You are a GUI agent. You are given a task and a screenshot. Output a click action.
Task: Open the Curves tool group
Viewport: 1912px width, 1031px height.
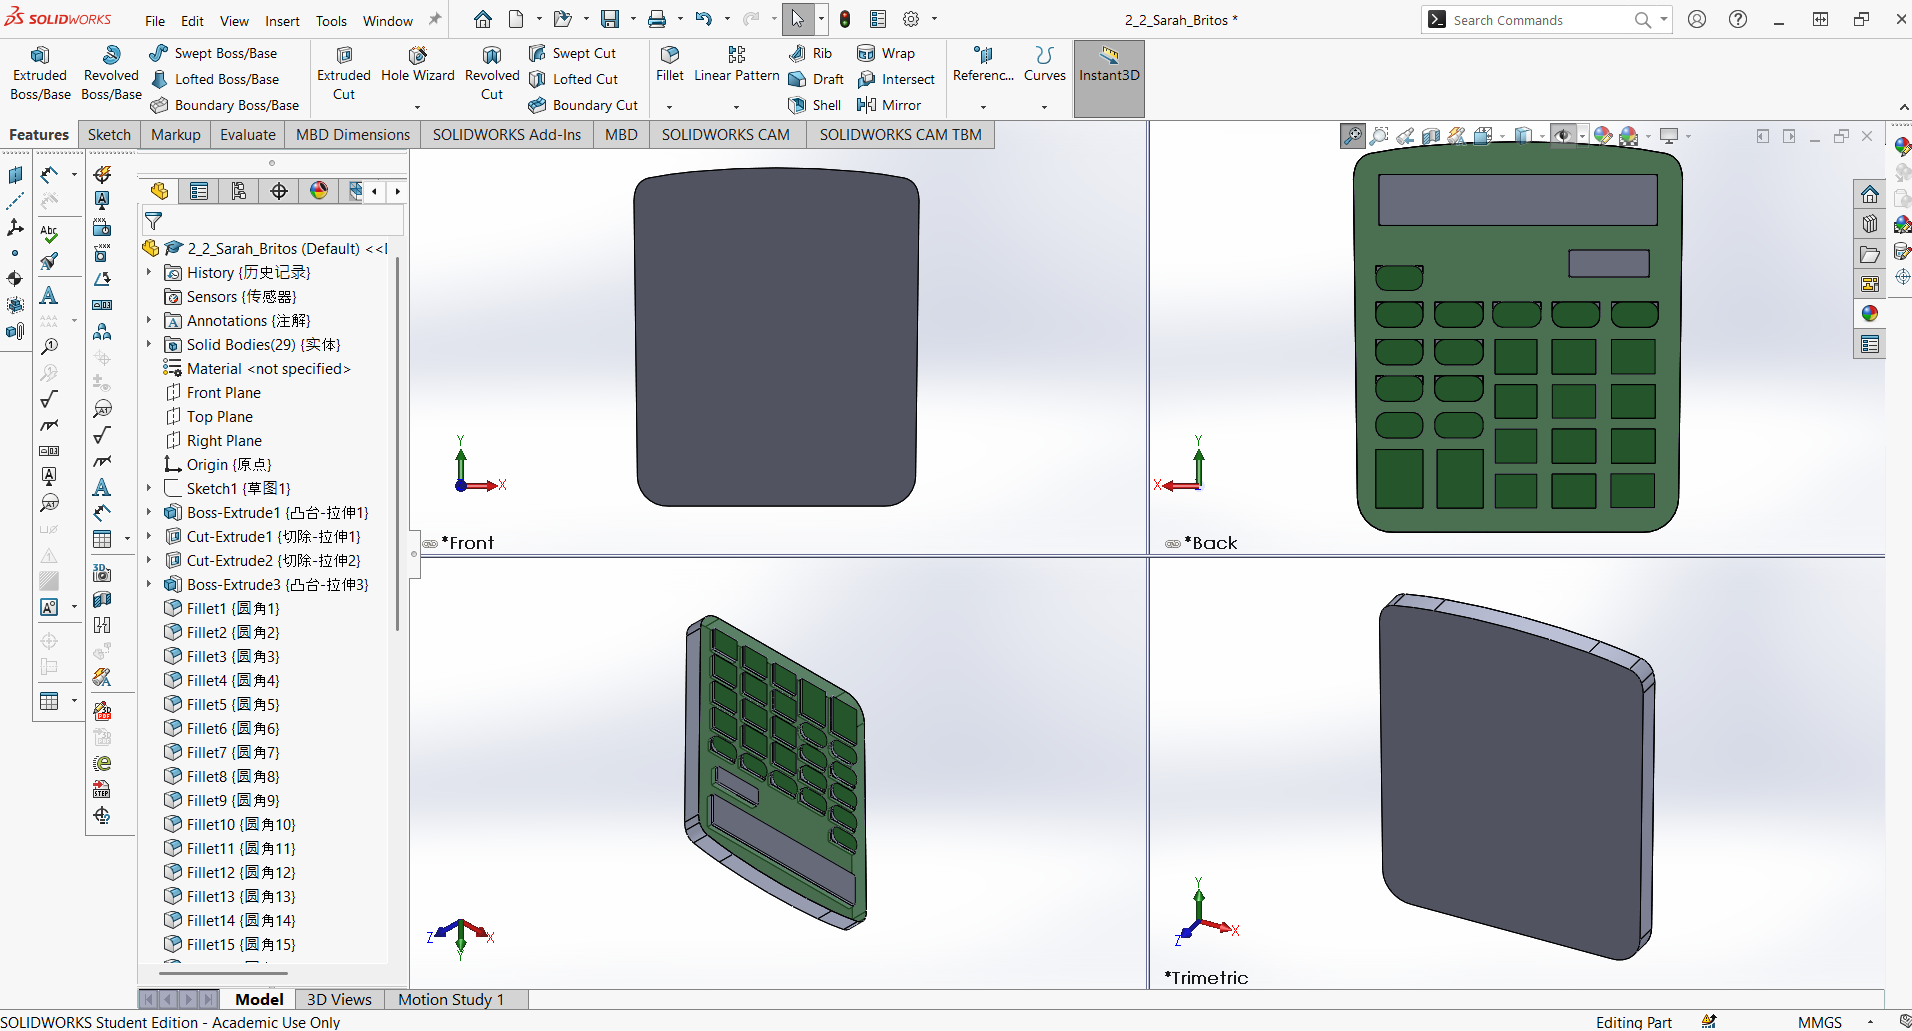[1044, 65]
